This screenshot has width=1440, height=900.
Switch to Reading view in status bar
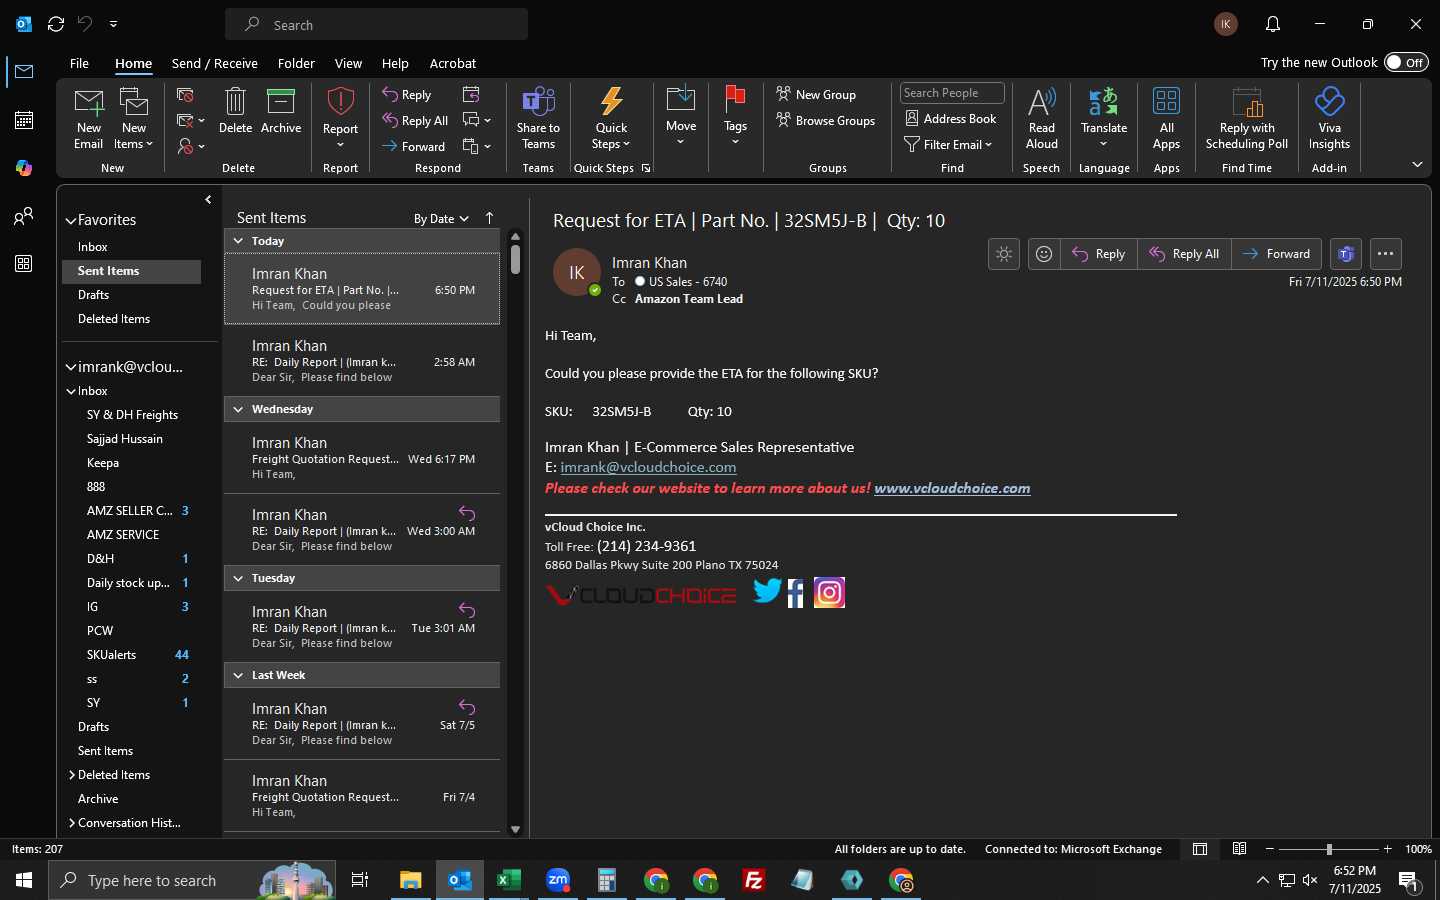click(x=1240, y=849)
